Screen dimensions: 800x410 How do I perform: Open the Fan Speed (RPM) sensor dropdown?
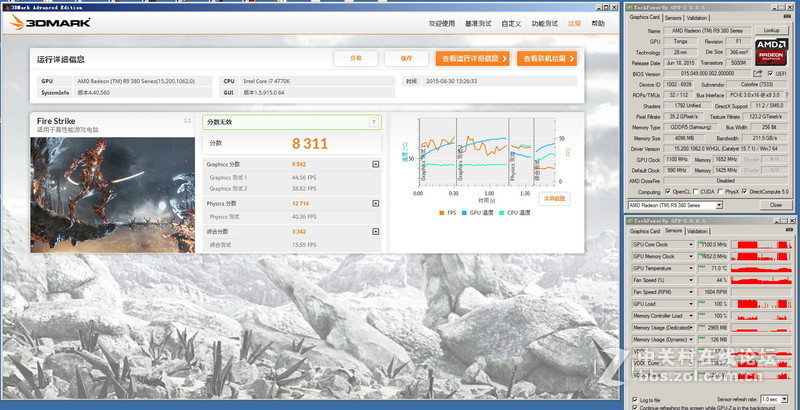691,292
